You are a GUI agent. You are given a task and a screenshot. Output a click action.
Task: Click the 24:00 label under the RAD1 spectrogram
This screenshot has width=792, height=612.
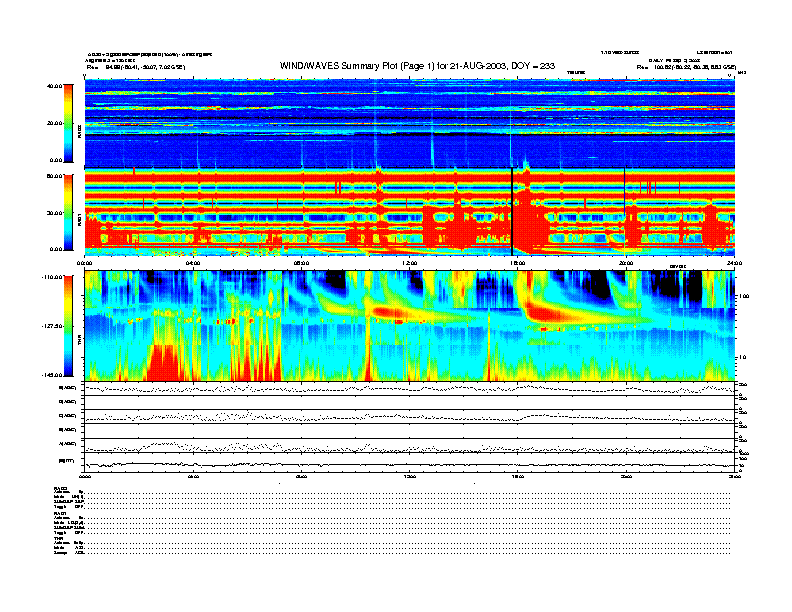point(734,263)
